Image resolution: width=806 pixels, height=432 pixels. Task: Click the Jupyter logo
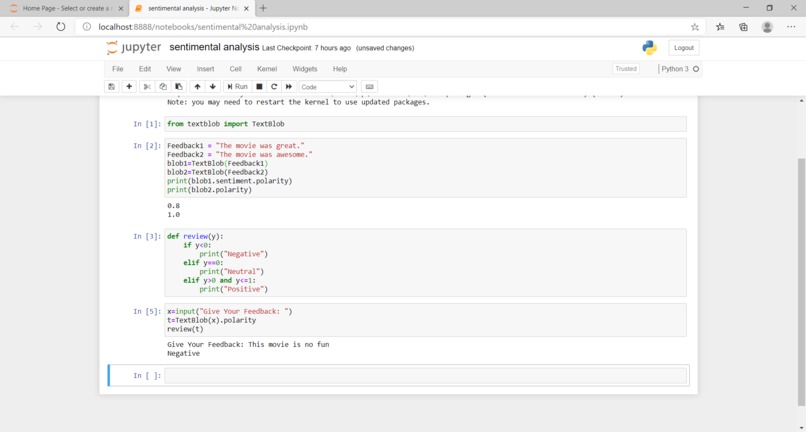tap(134, 48)
